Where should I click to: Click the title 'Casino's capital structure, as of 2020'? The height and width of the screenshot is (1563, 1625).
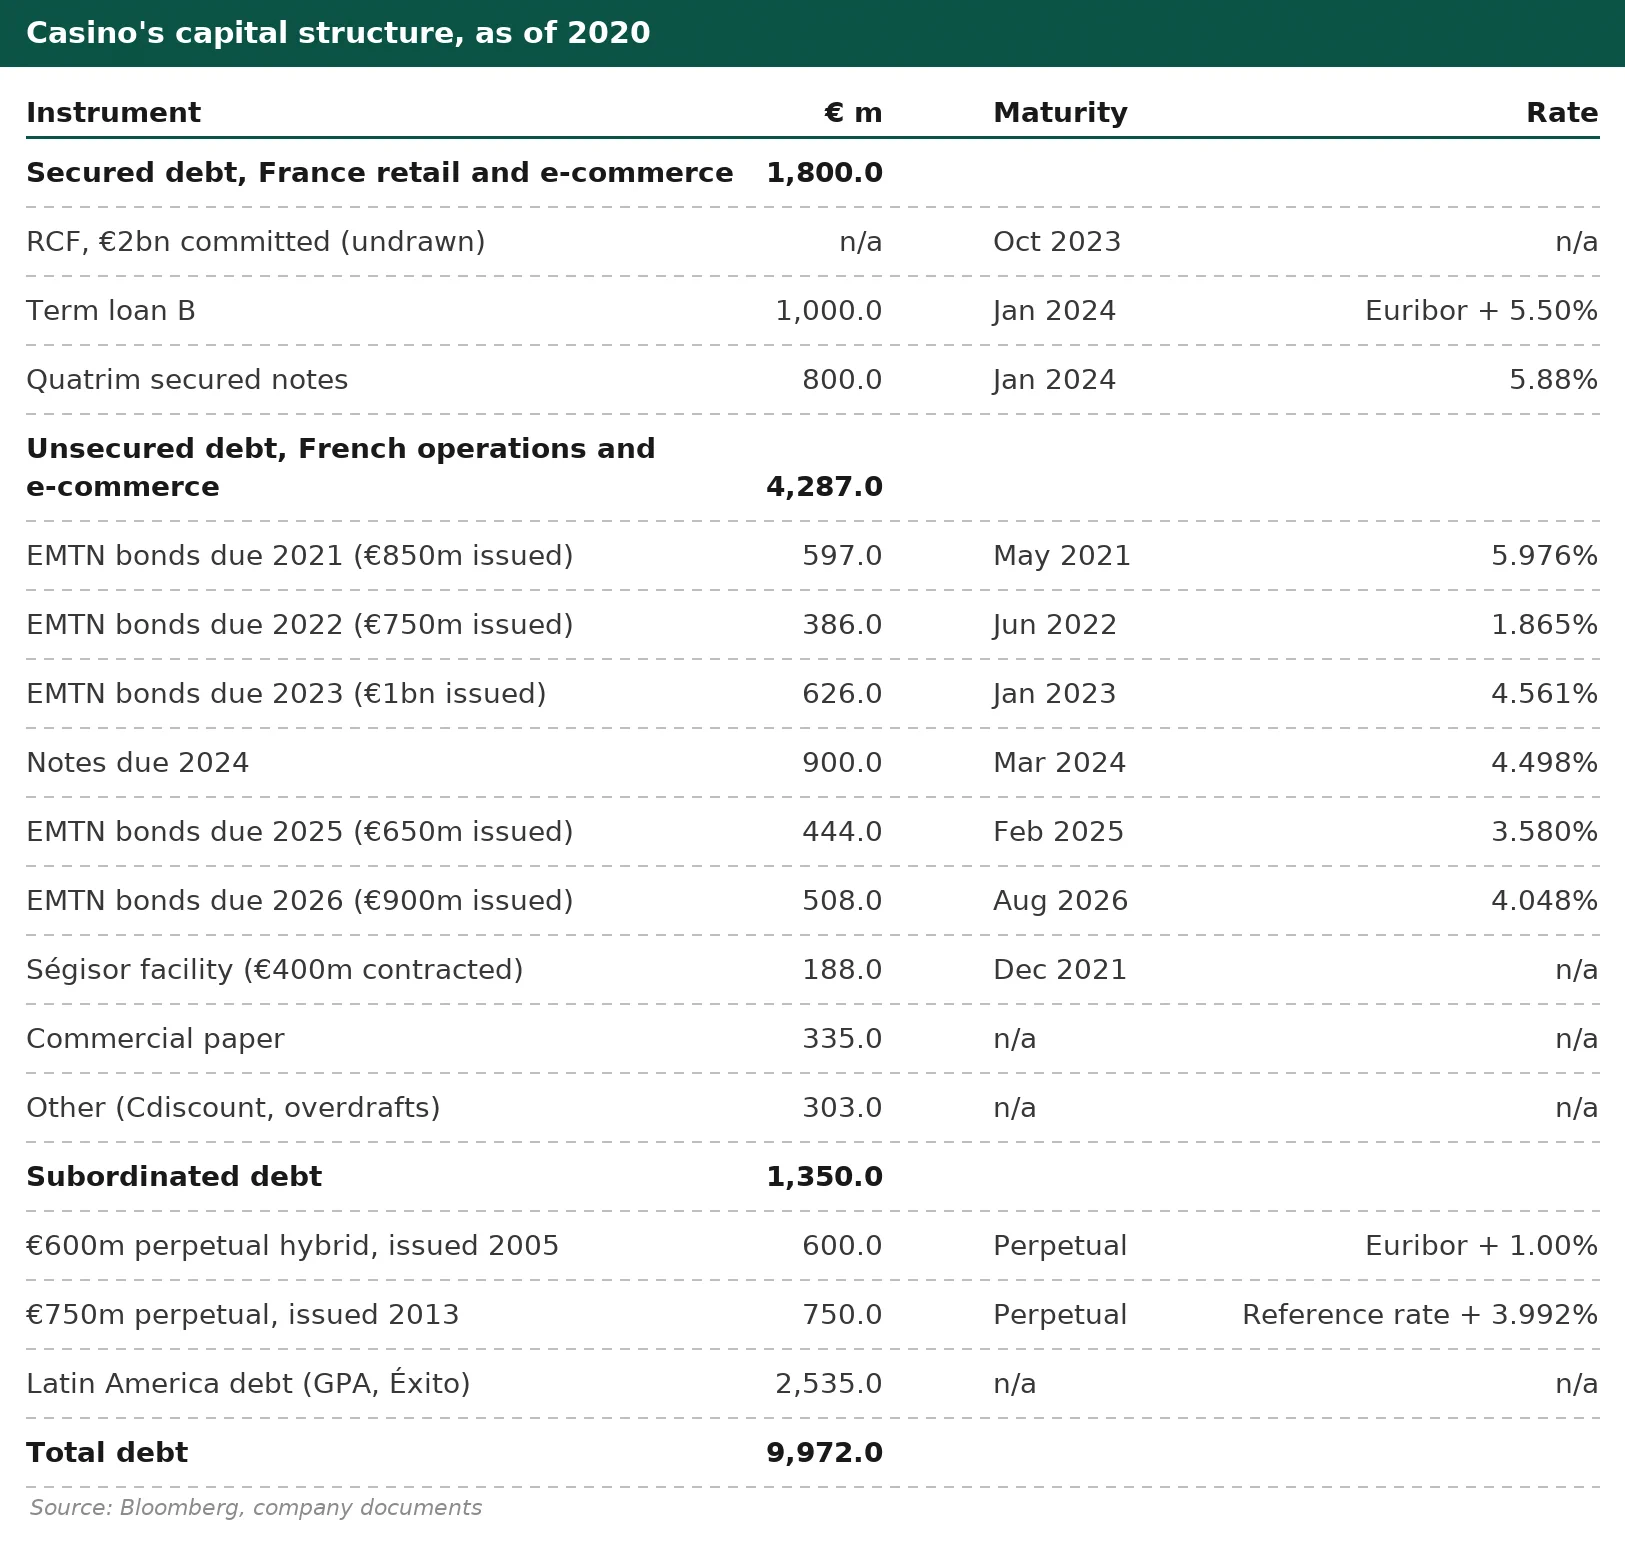[x=338, y=33]
